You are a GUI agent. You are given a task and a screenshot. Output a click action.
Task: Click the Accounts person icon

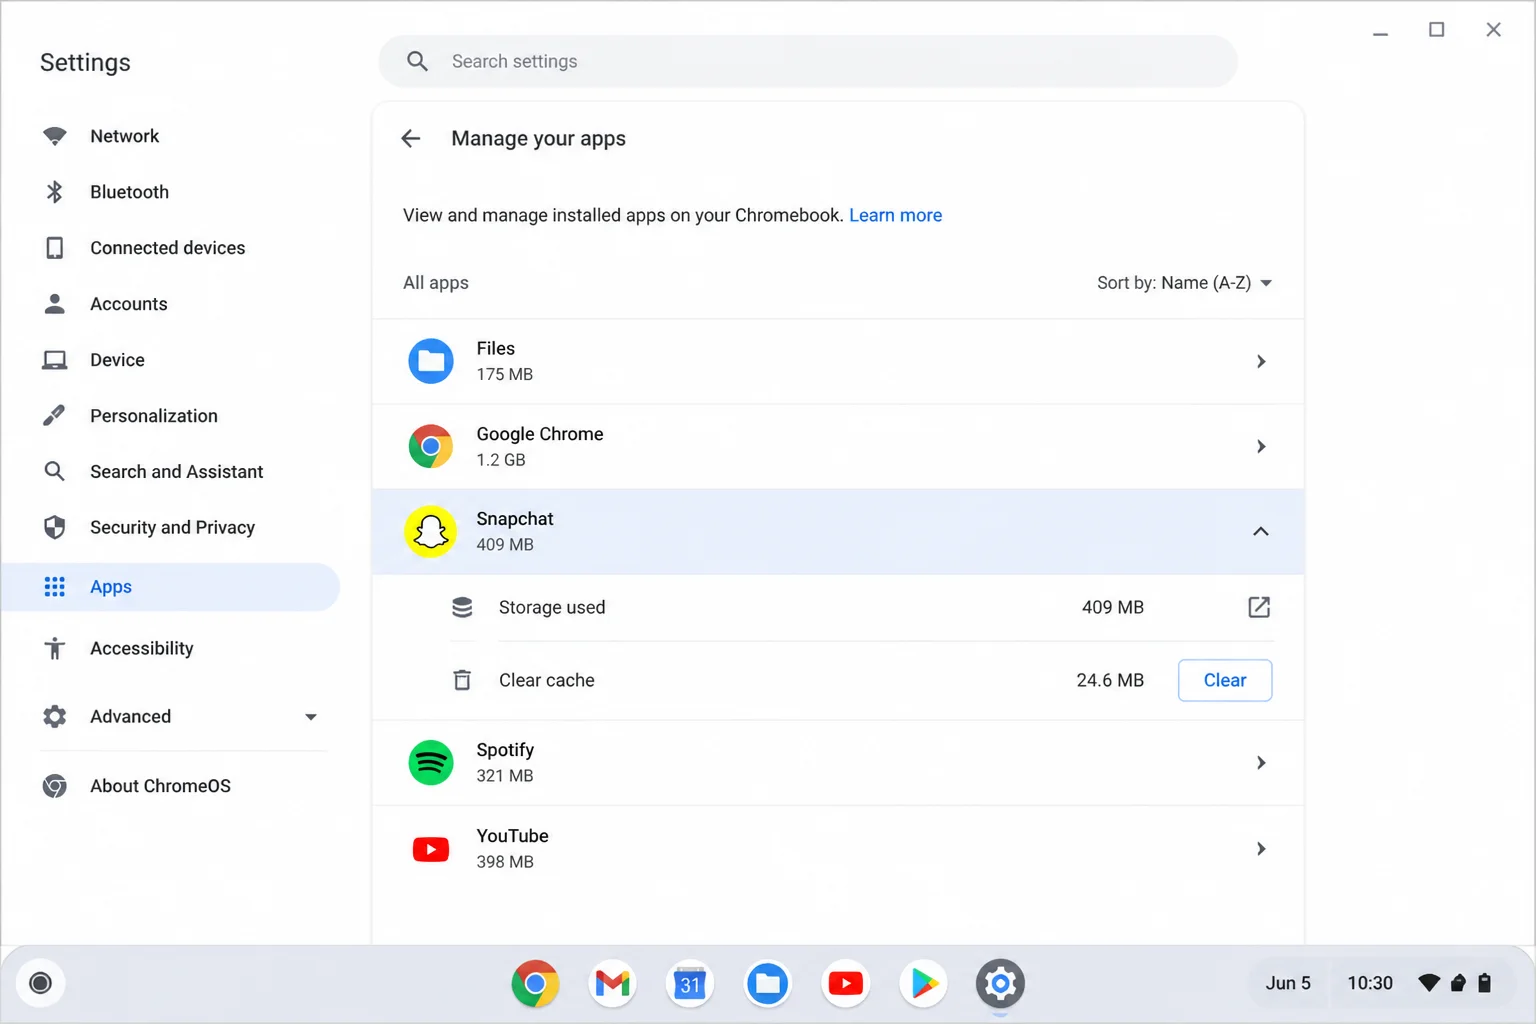(x=55, y=304)
